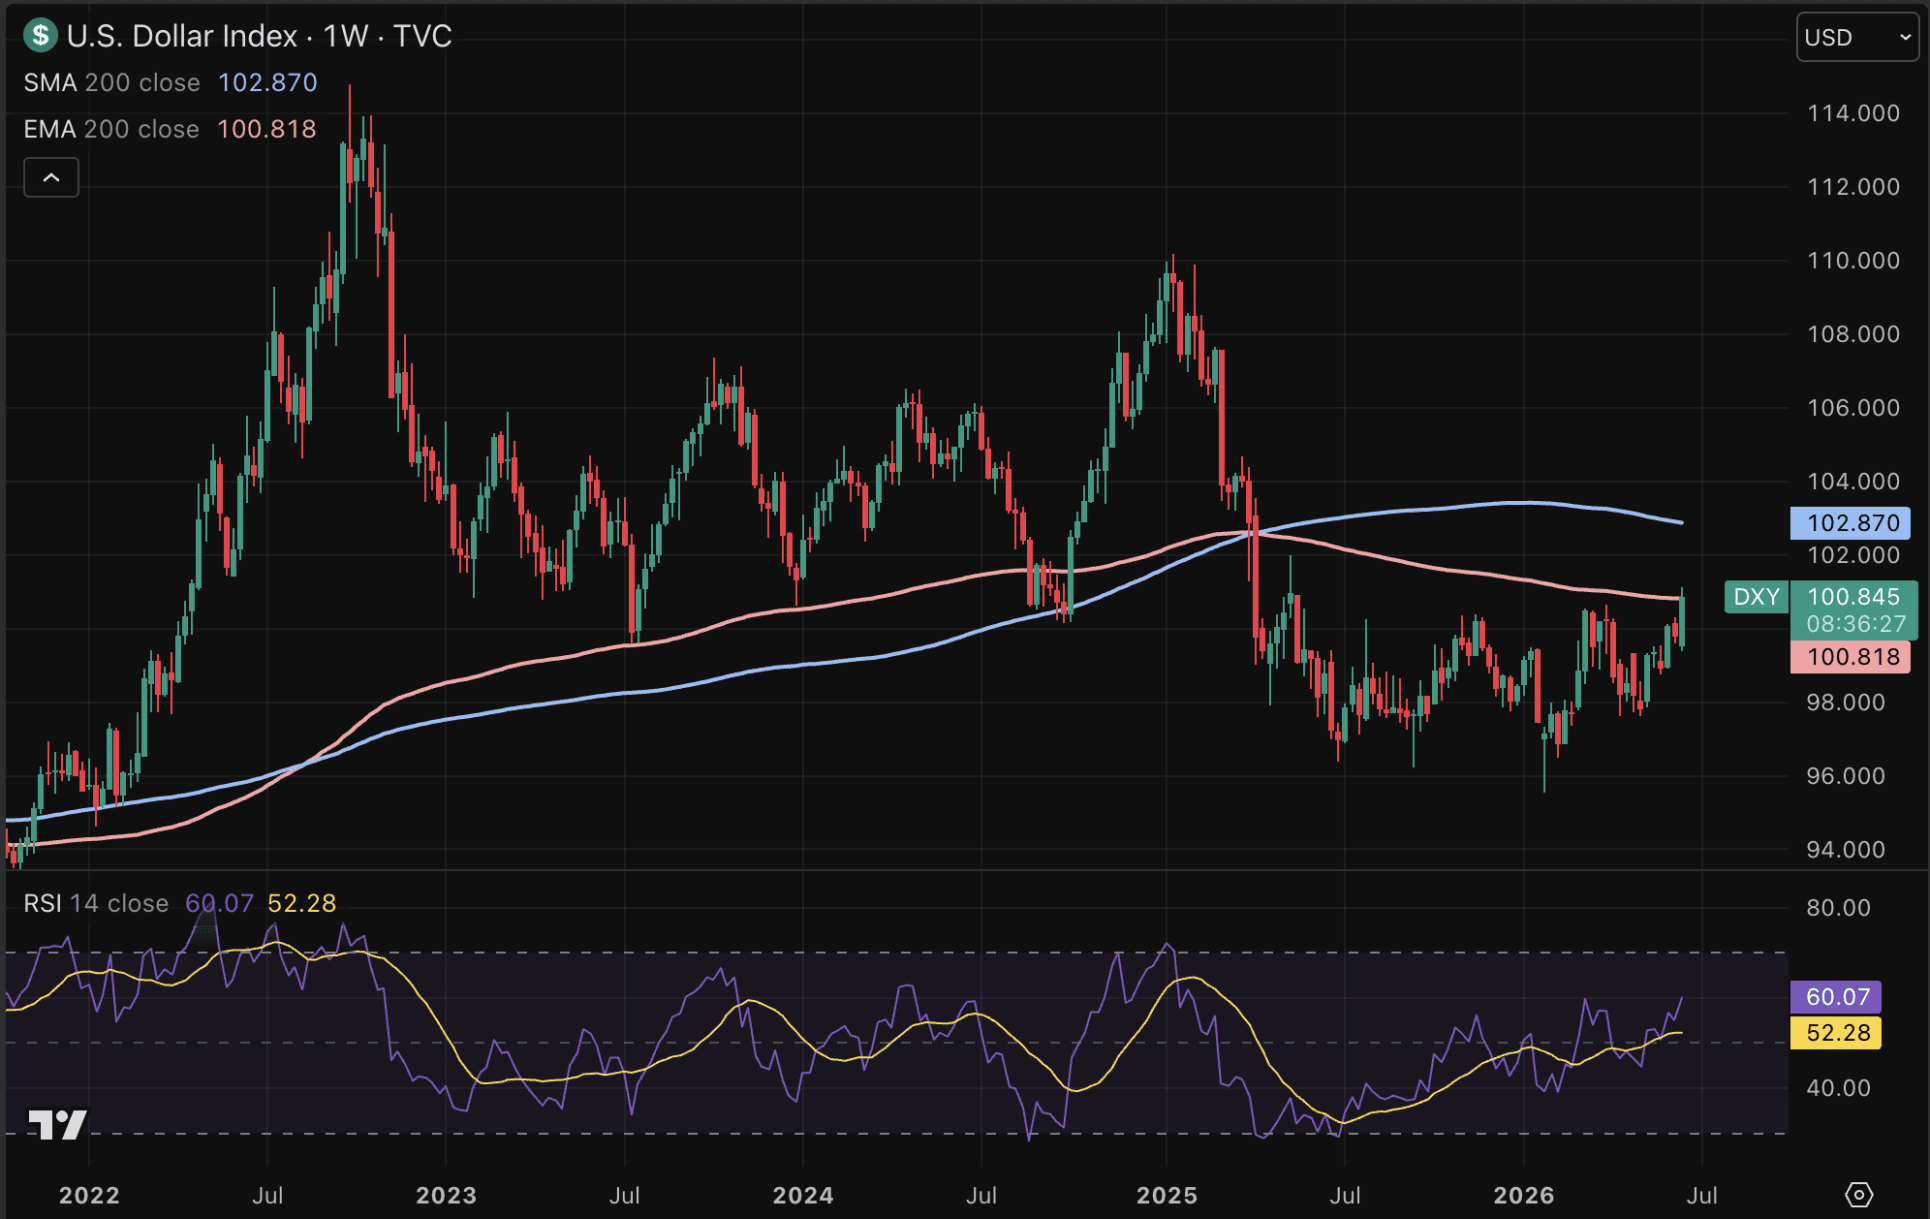Open chart settings gear icon

(x=1858, y=1194)
